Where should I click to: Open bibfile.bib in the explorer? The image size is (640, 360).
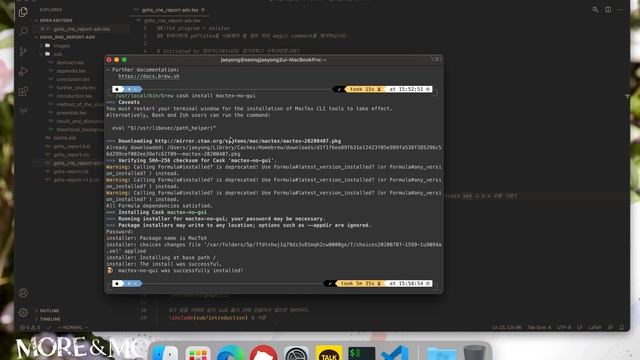pyautogui.click(x=64, y=138)
